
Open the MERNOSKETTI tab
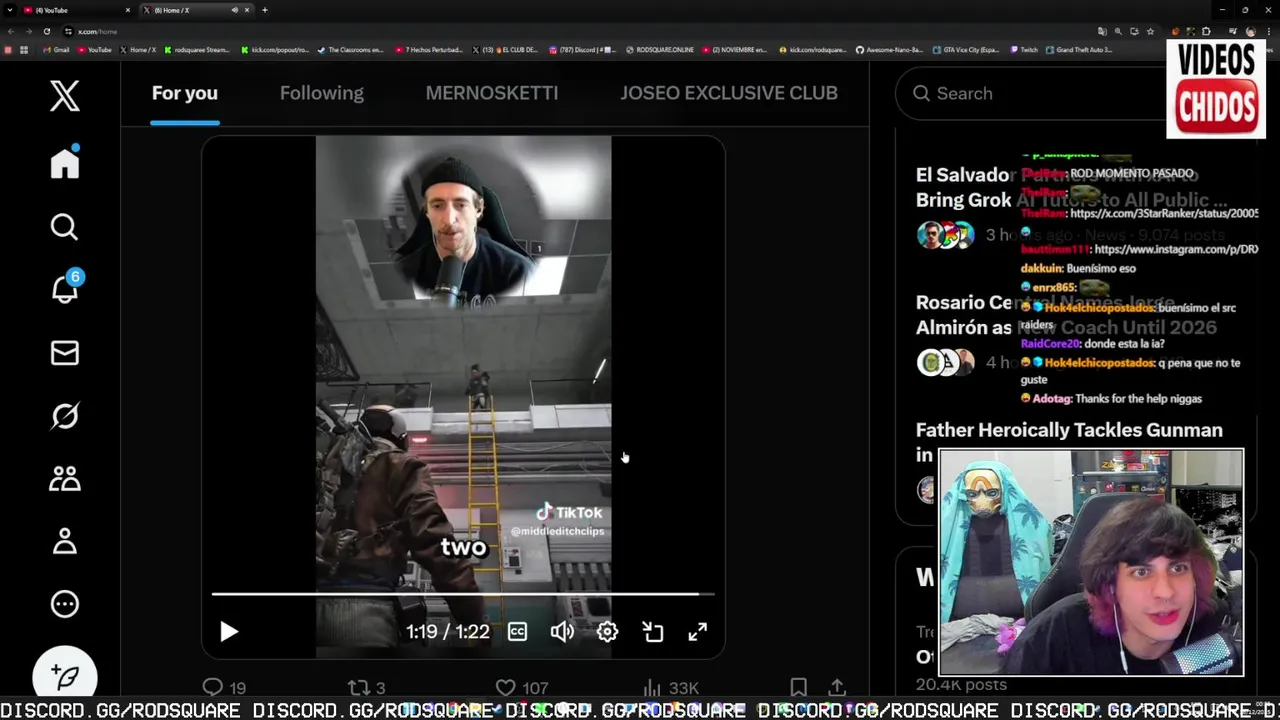click(x=492, y=93)
